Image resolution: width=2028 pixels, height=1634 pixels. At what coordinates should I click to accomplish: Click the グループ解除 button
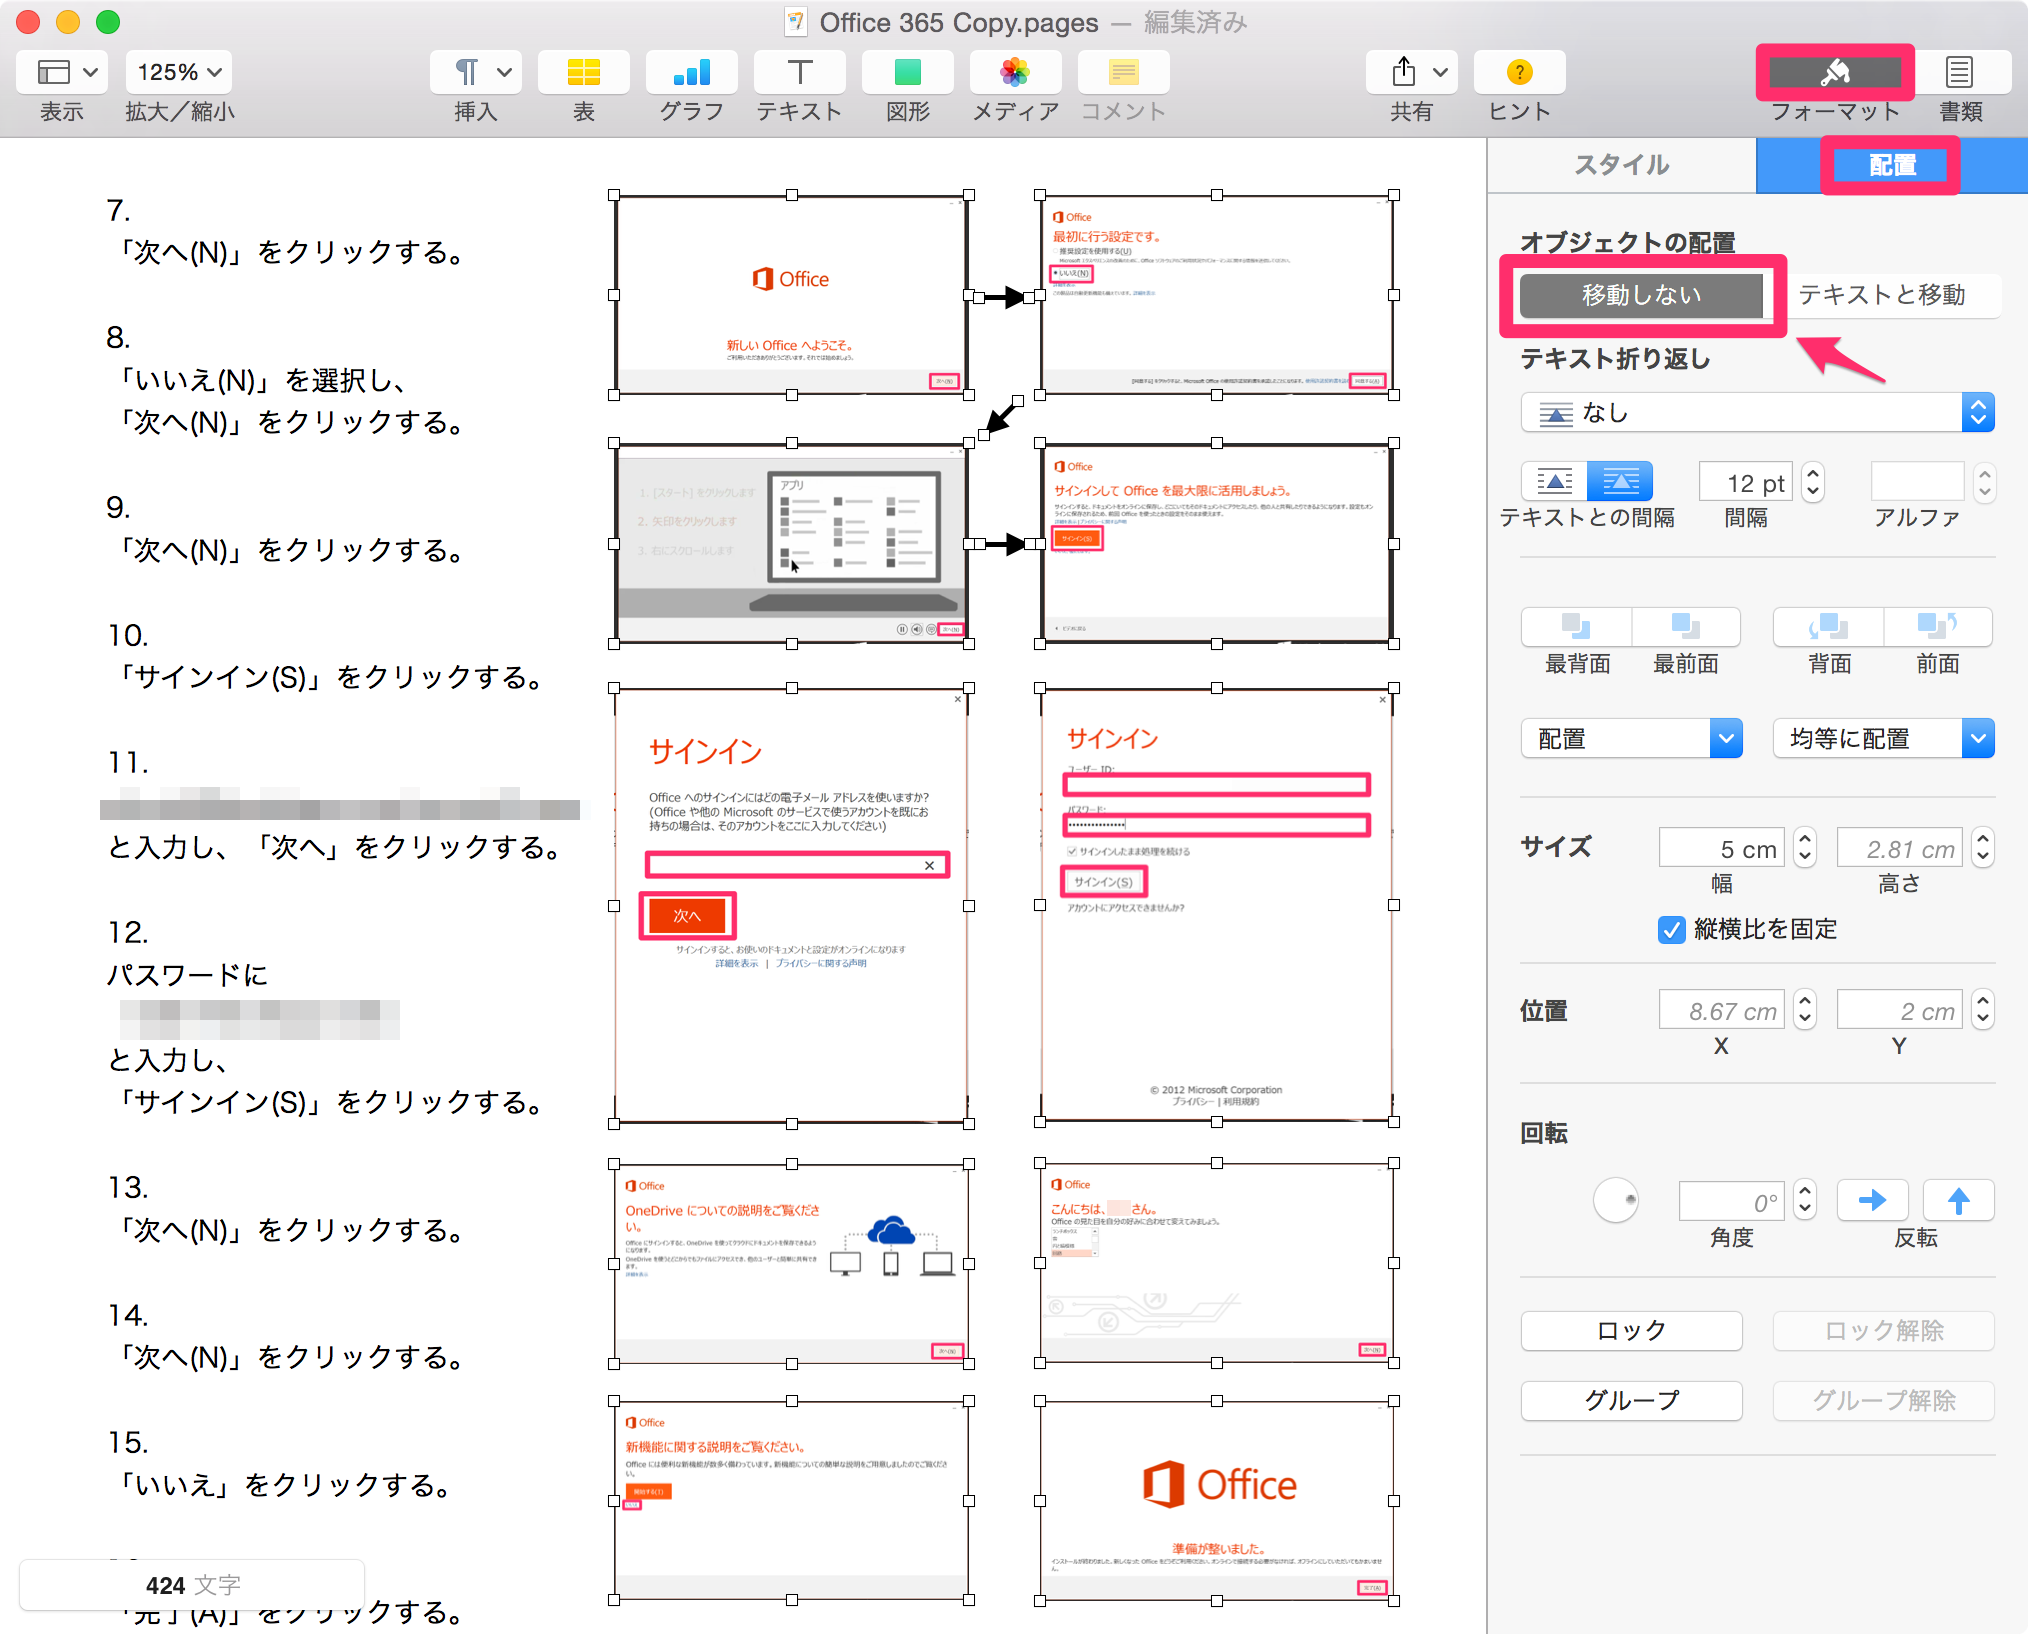point(1884,1401)
